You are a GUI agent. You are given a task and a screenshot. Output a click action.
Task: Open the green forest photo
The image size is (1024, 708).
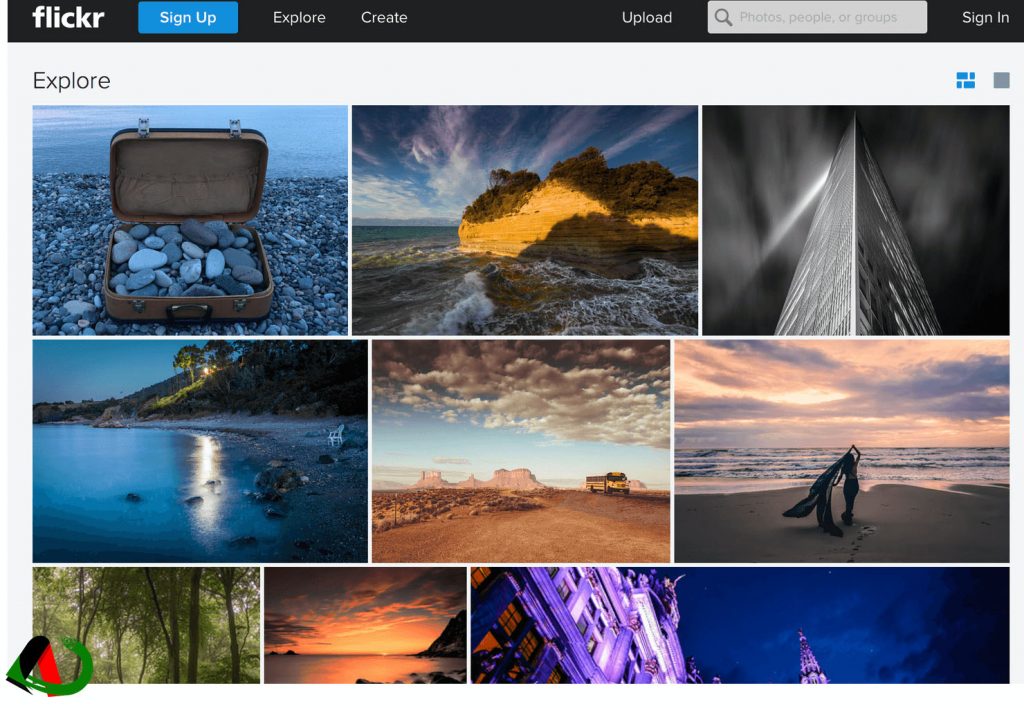pyautogui.click(x=146, y=625)
